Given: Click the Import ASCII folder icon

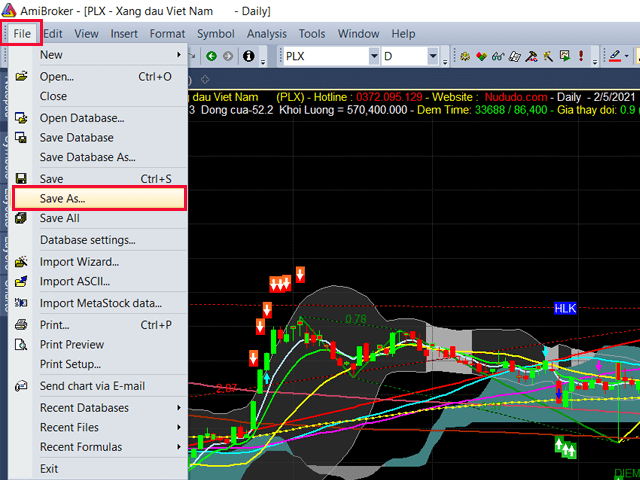Looking at the screenshot, I should [21, 281].
